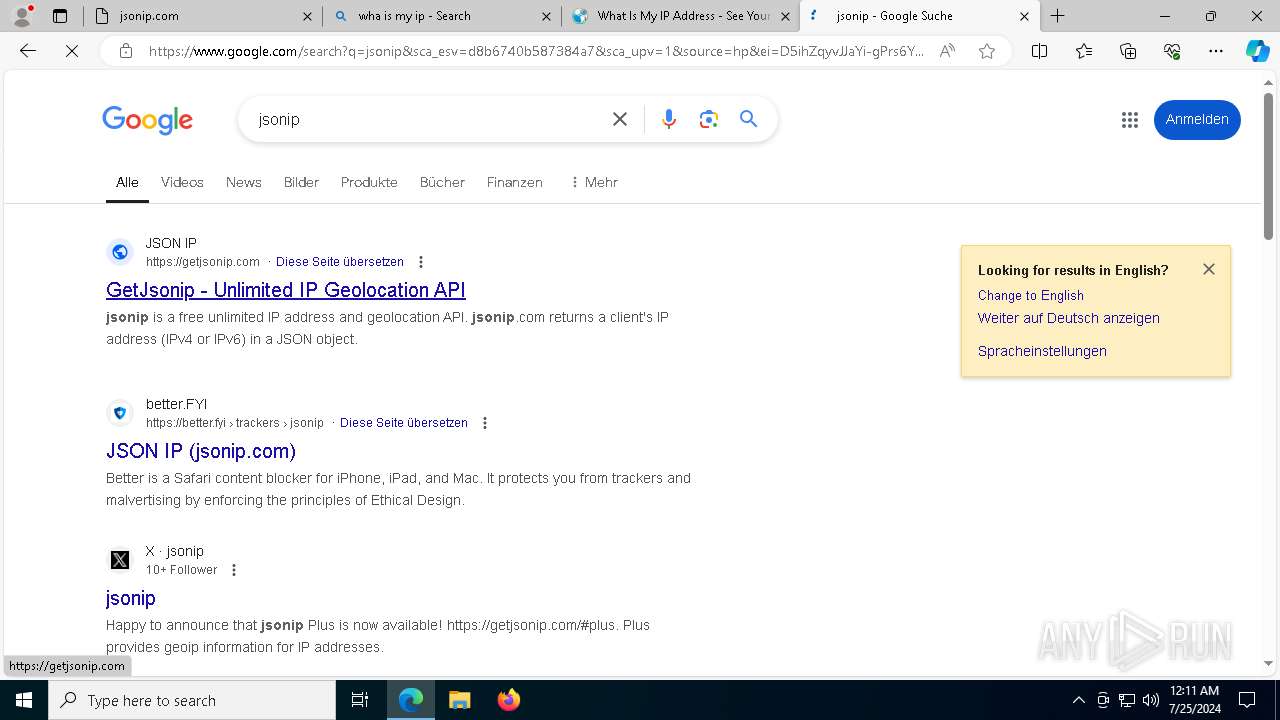
Task: Open the Google apps grid
Action: click(x=1130, y=120)
